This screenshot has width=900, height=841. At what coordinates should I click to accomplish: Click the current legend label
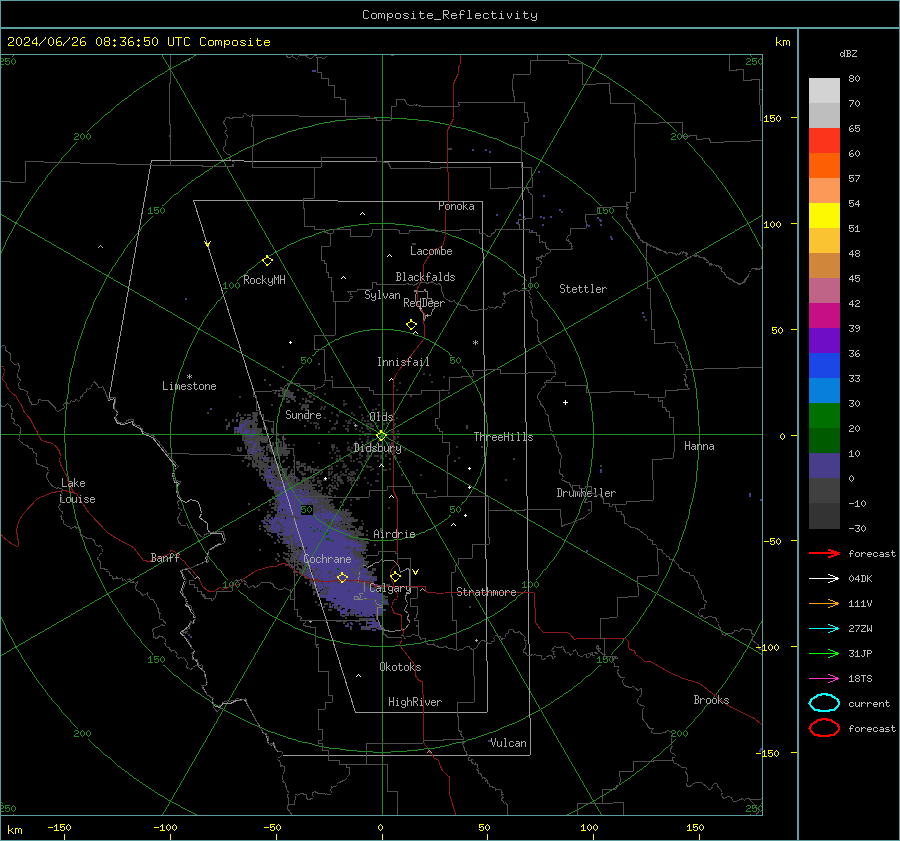click(869, 703)
